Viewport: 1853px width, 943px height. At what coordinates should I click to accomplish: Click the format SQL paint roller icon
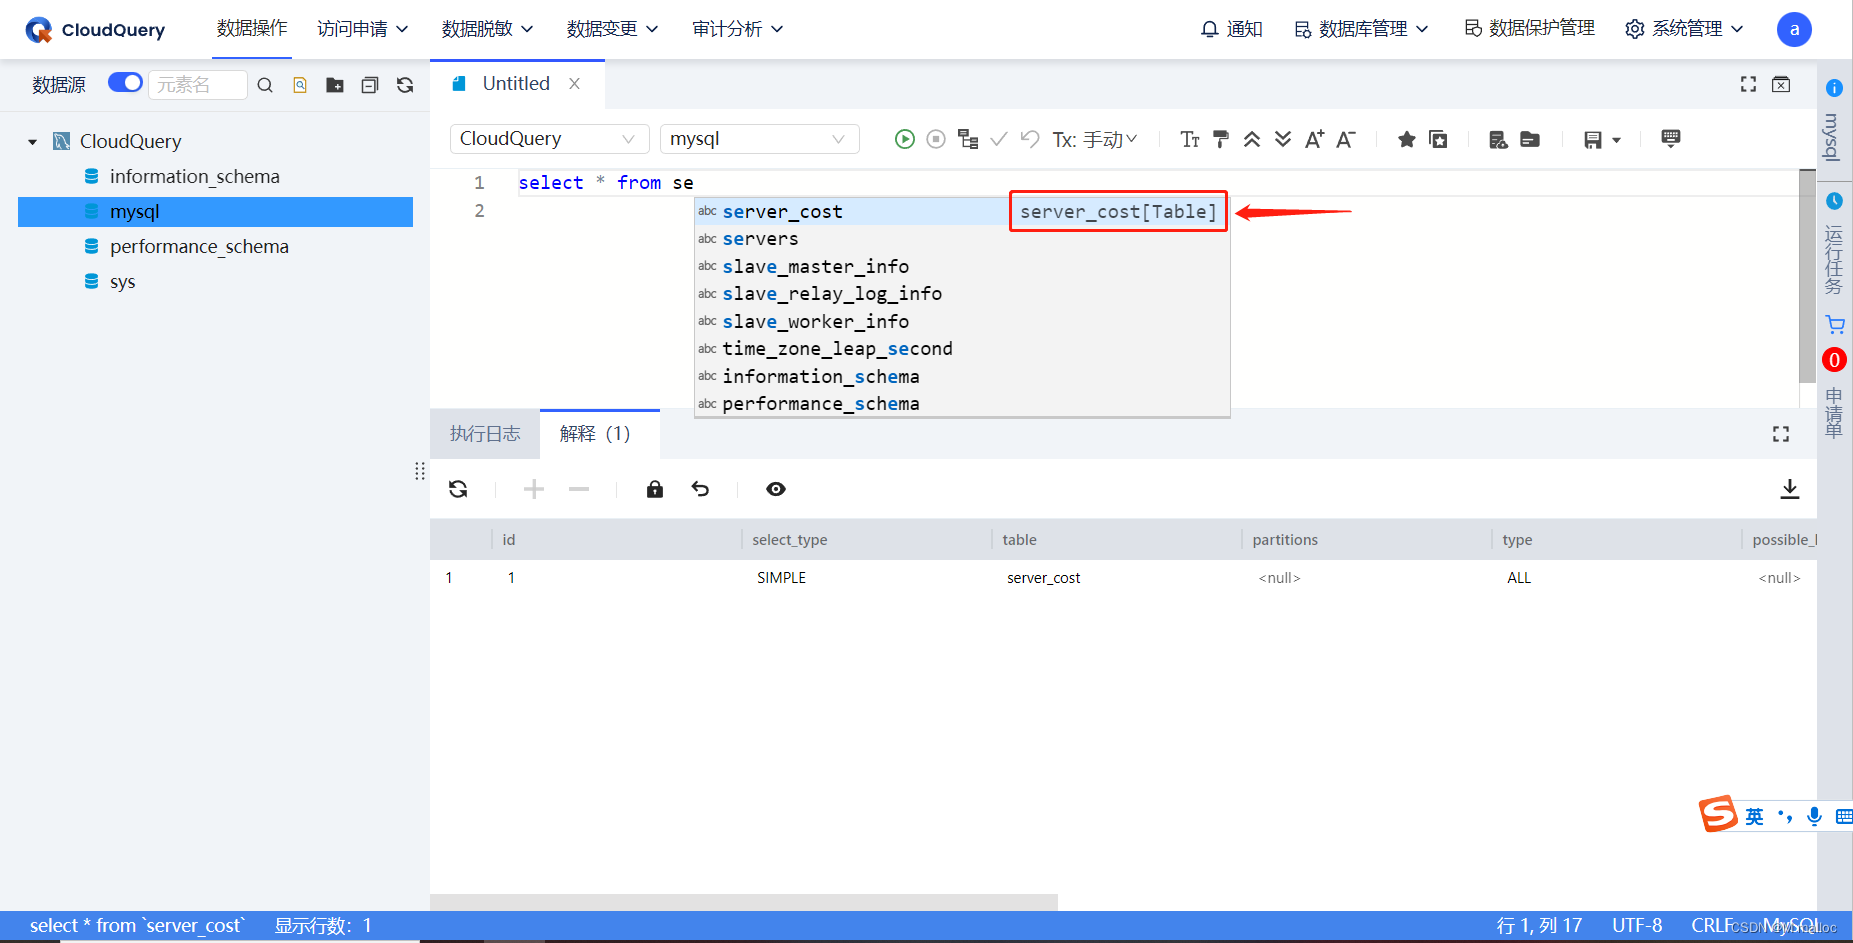click(x=1221, y=139)
